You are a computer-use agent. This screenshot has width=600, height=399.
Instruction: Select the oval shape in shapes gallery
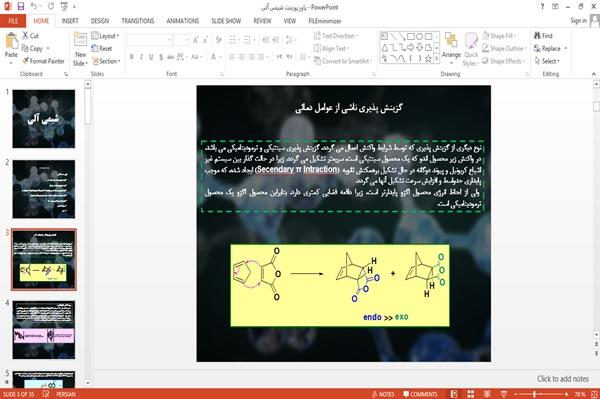[420, 36]
